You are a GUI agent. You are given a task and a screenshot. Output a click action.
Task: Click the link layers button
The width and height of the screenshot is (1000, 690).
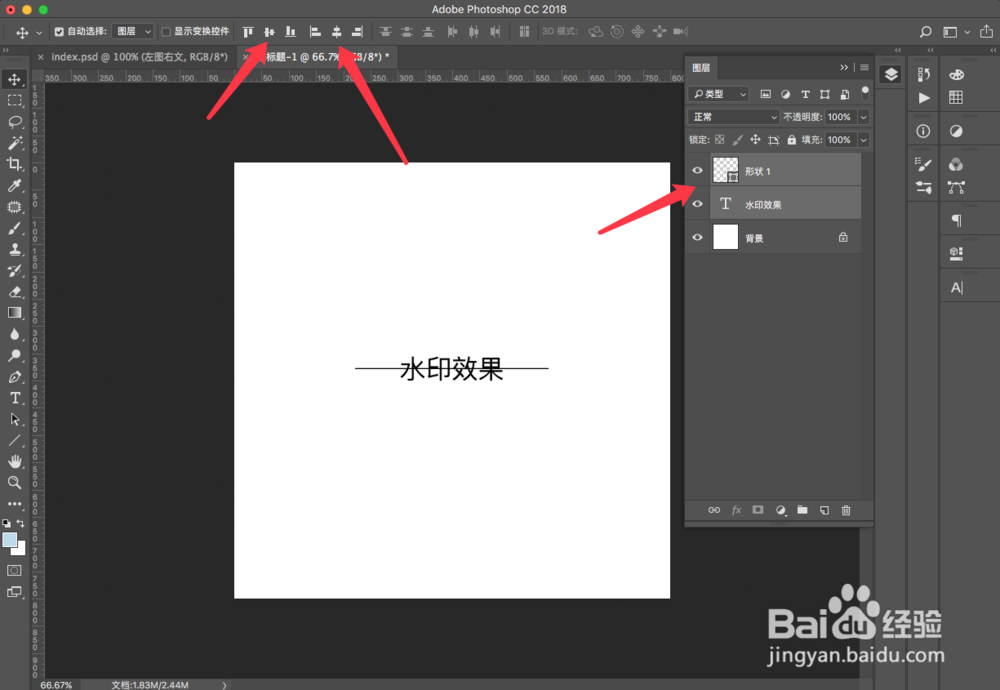coord(714,510)
